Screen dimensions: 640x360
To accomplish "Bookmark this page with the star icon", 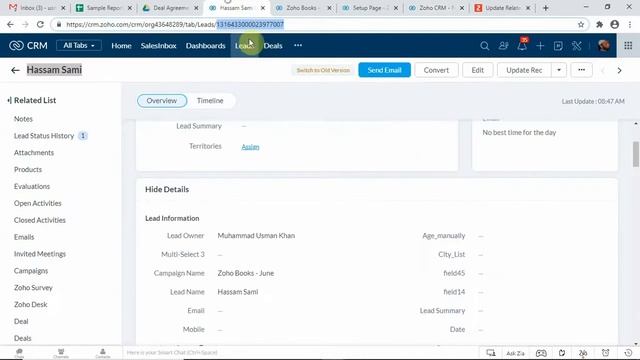I will 581,24.
